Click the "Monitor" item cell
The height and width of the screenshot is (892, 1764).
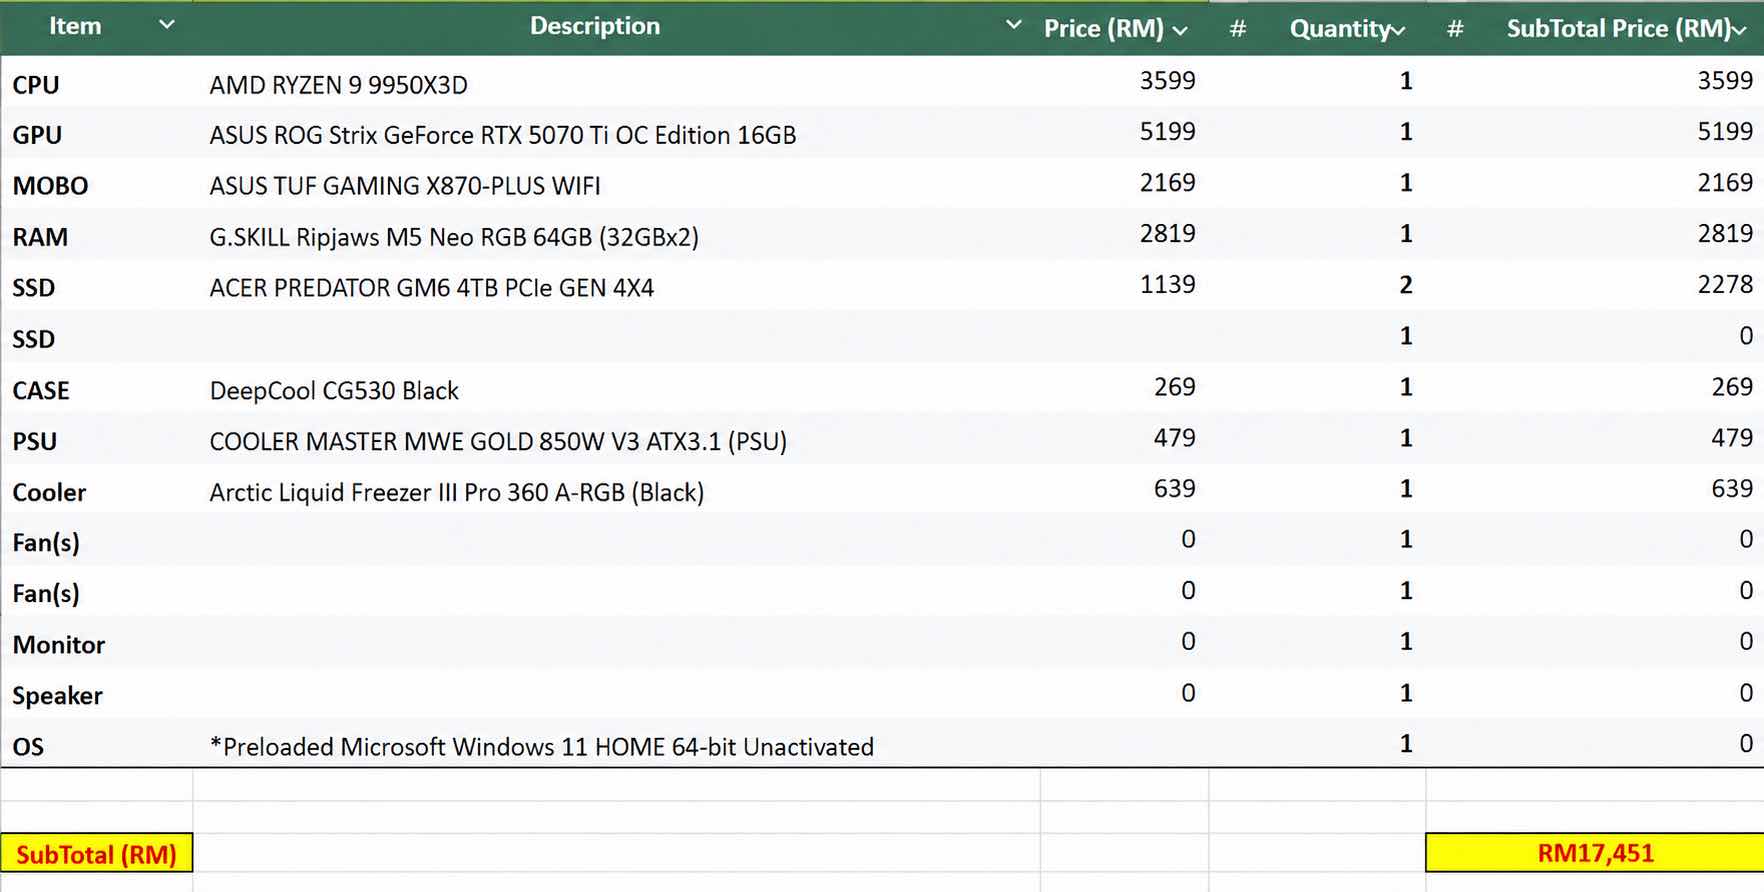58,645
